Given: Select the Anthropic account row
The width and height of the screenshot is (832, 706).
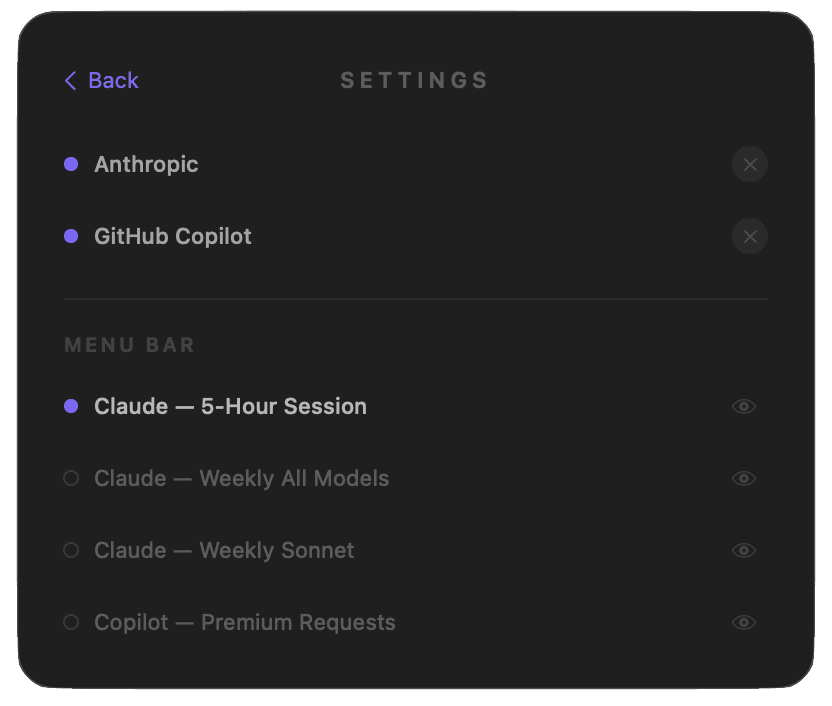Looking at the screenshot, I should pyautogui.click(x=146, y=164).
